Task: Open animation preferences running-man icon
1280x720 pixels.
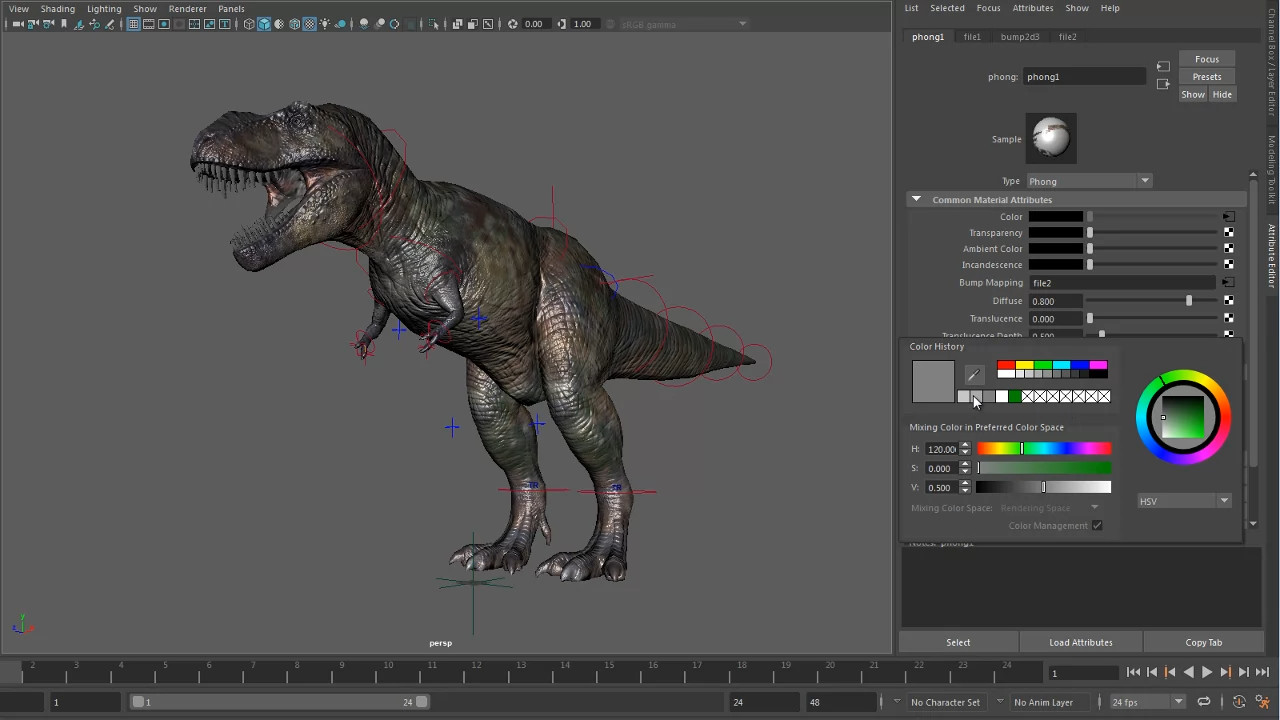Action: coord(1262,702)
